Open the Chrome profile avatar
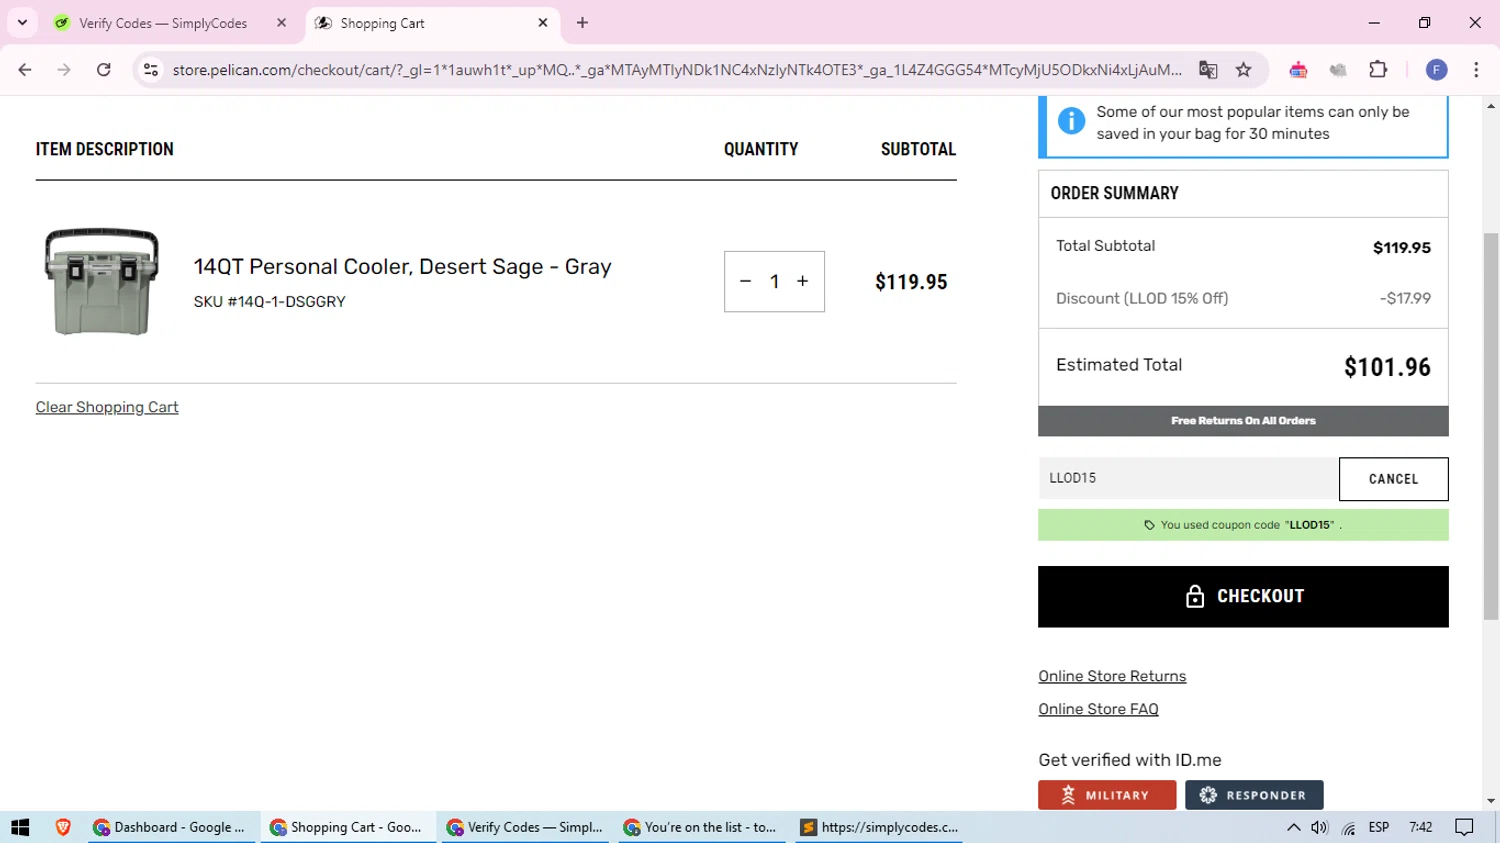This screenshot has width=1500, height=843. (x=1436, y=70)
